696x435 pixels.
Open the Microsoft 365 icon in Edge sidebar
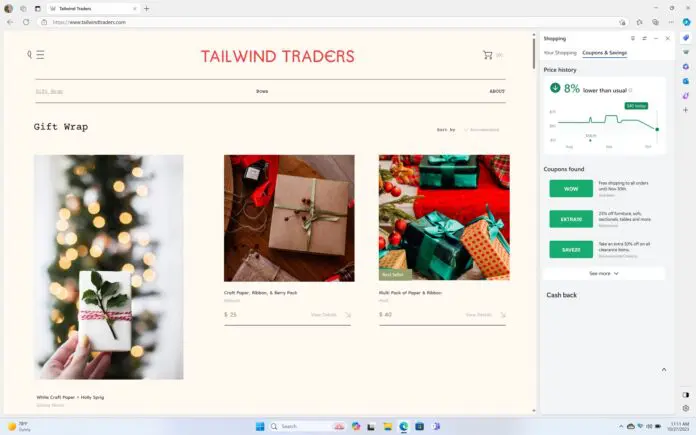tap(686, 67)
